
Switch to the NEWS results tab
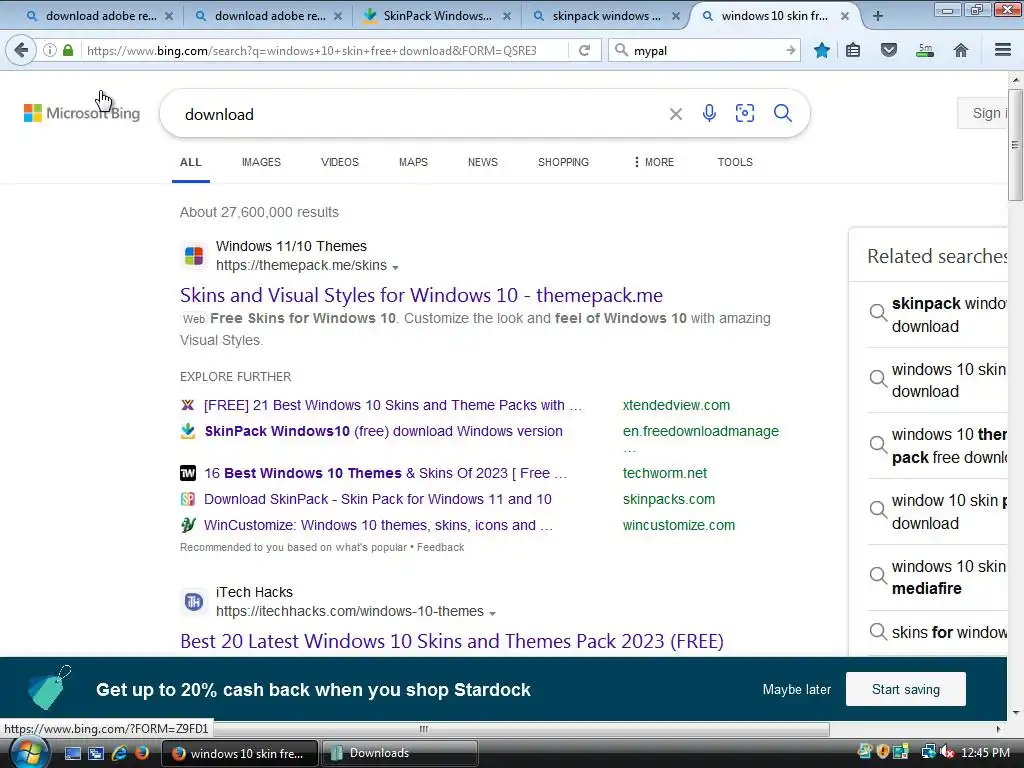coord(483,162)
